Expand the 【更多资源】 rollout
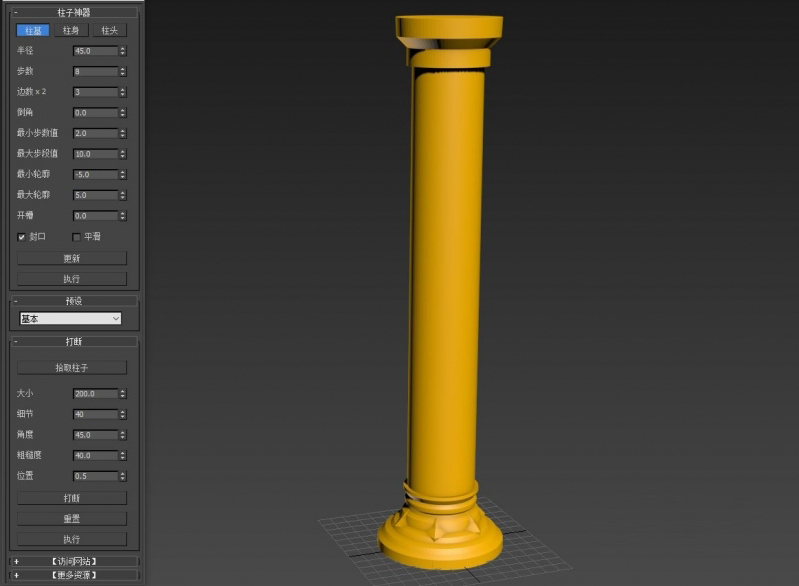This screenshot has height=586, width=799. 73,575
